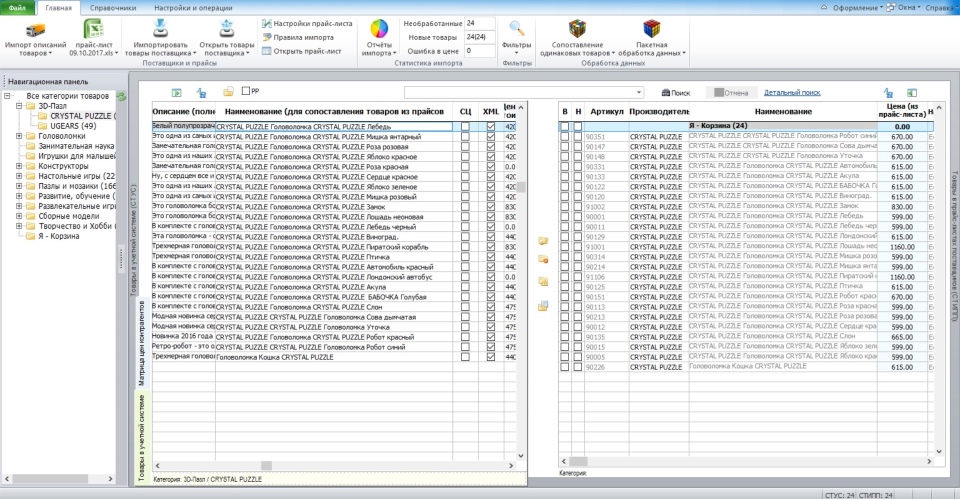
Task: Click the Наименование column header in the right table
Action: [782, 111]
